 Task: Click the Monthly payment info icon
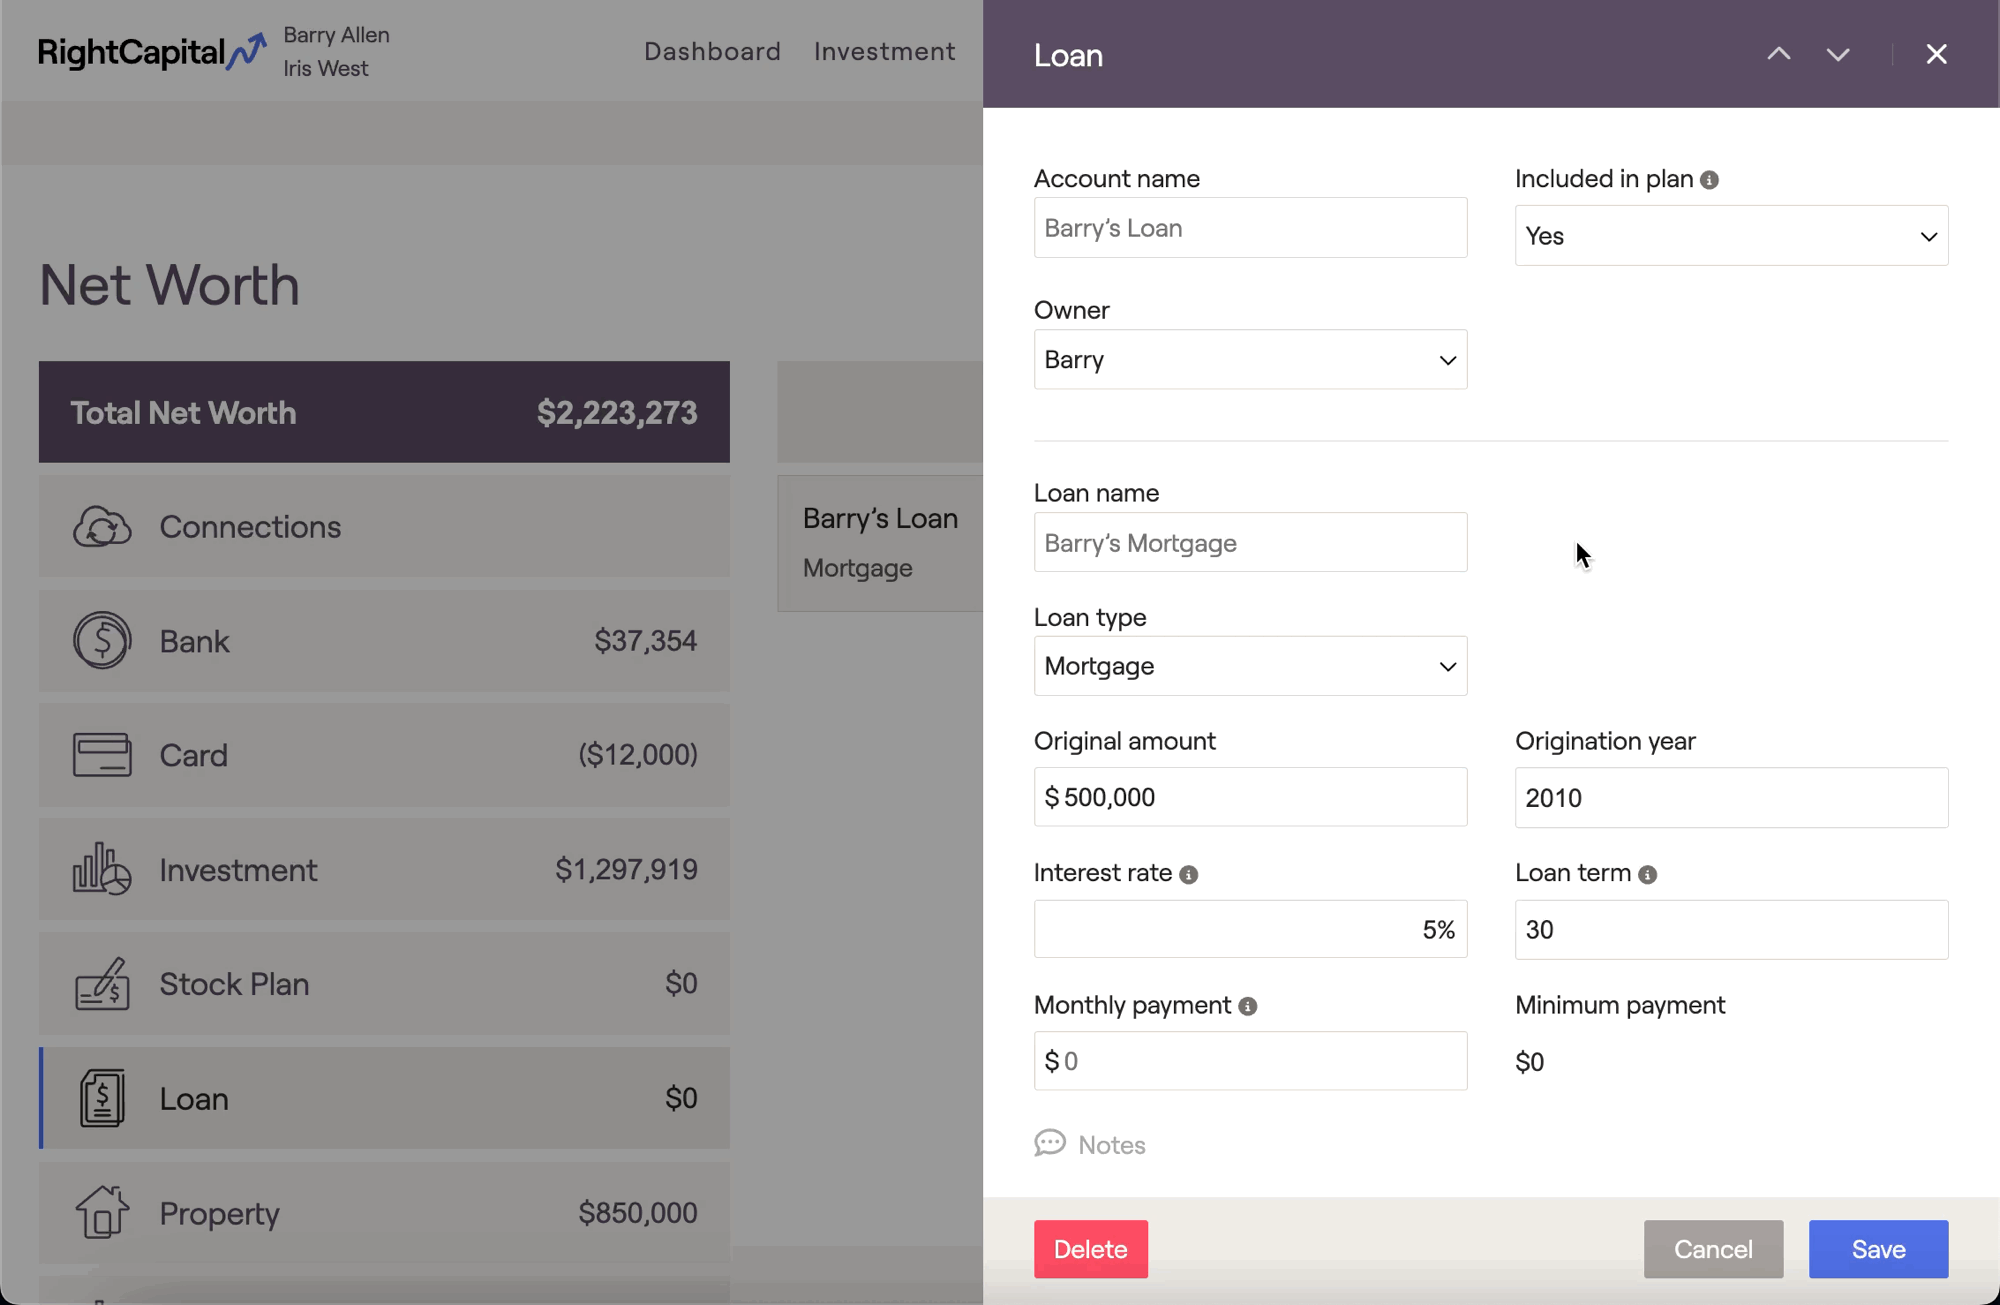pyautogui.click(x=1247, y=1006)
